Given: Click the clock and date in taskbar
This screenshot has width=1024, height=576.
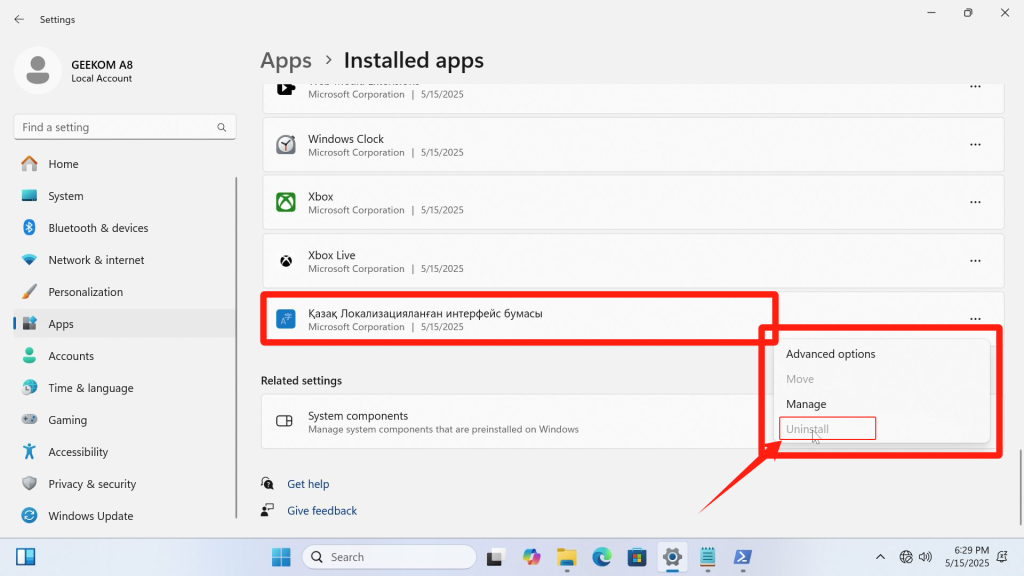Looking at the screenshot, I should click(x=967, y=557).
